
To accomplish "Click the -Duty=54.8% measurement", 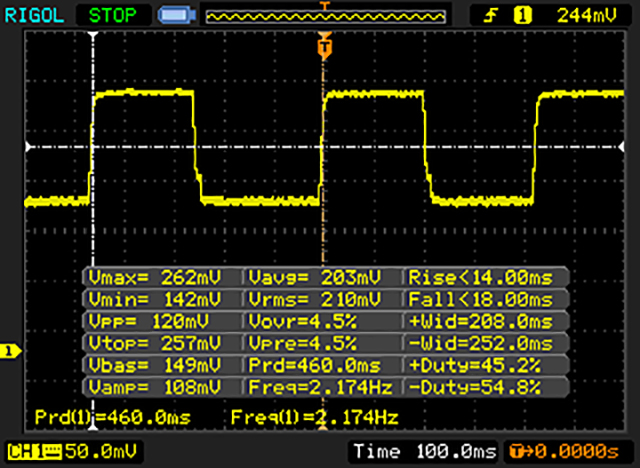I will [x=474, y=387].
